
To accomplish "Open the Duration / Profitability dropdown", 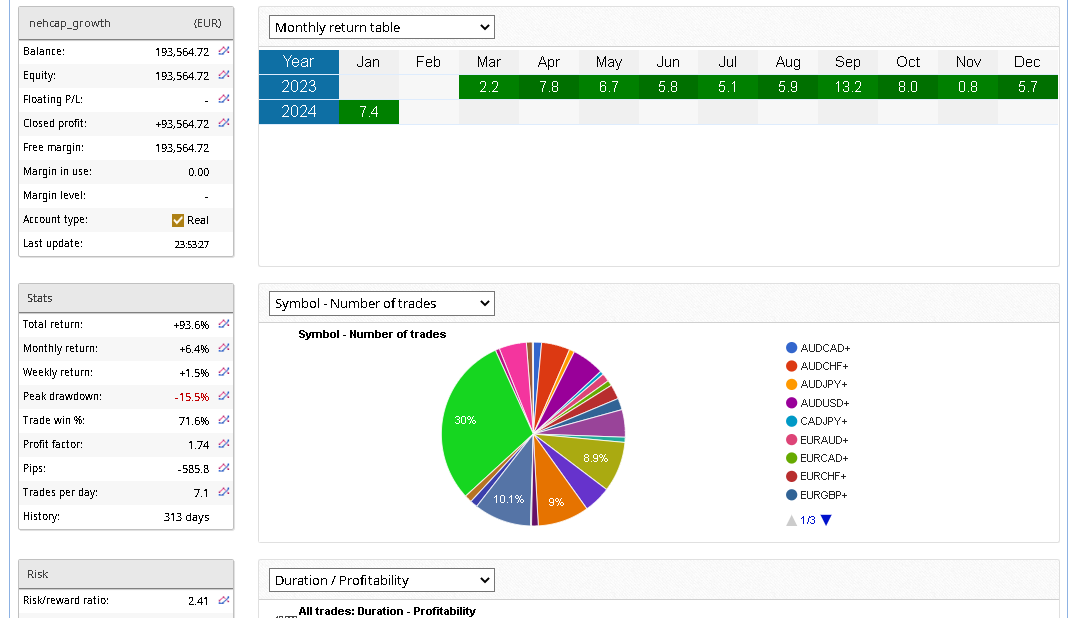I will [382, 580].
